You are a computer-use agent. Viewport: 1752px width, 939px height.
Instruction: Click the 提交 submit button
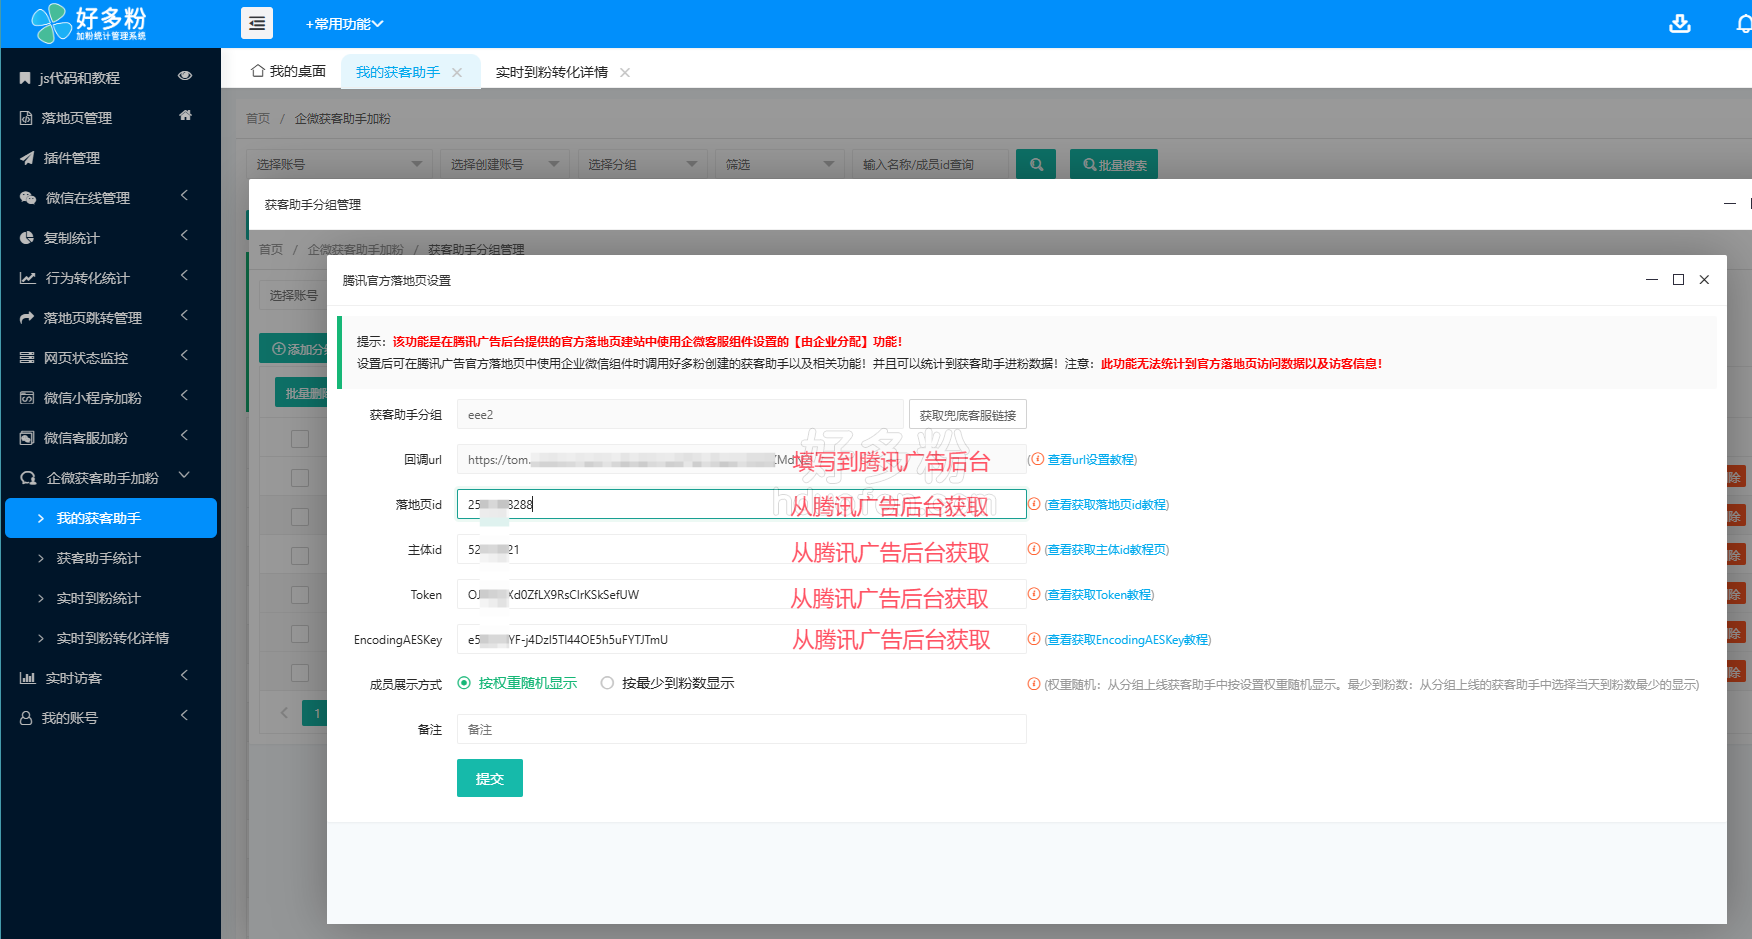[489, 778]
